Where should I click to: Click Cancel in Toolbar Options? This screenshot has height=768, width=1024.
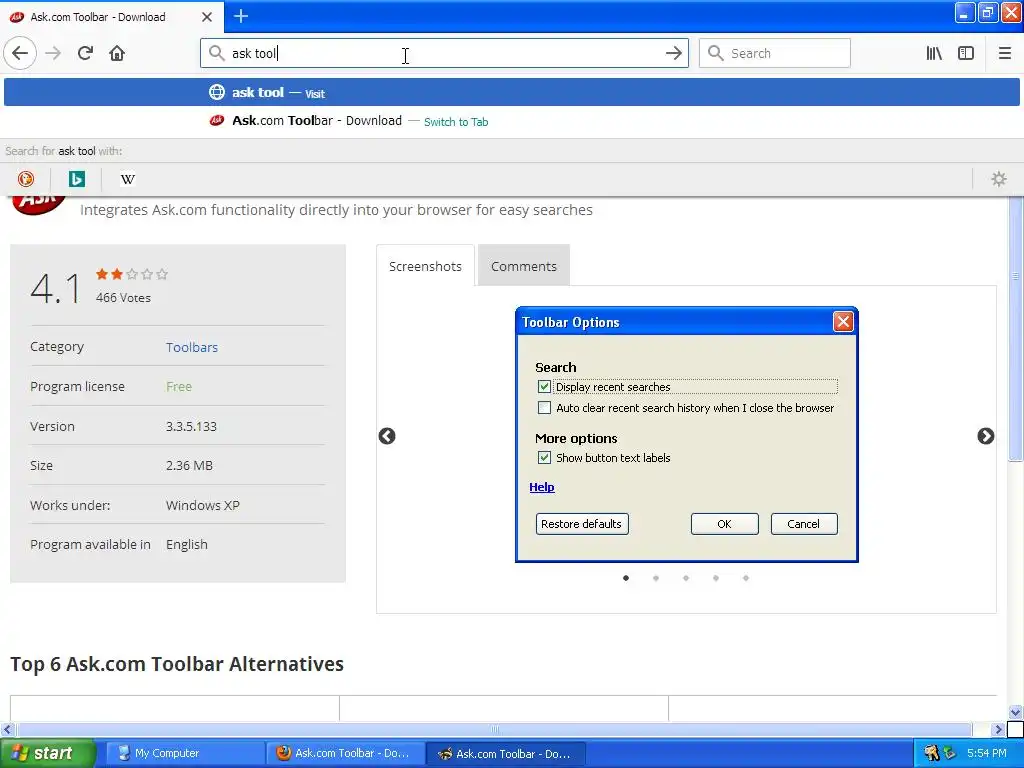pos(803,524)
